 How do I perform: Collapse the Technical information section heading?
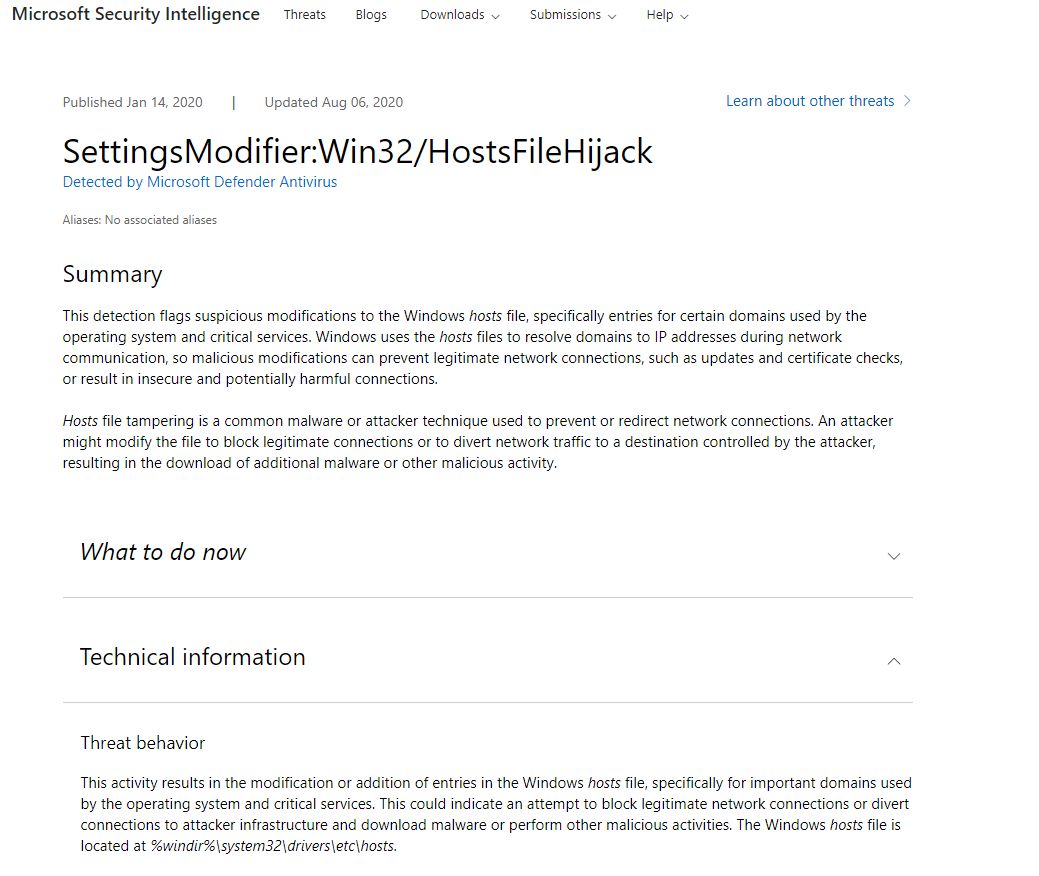click(x=192, y=657)
